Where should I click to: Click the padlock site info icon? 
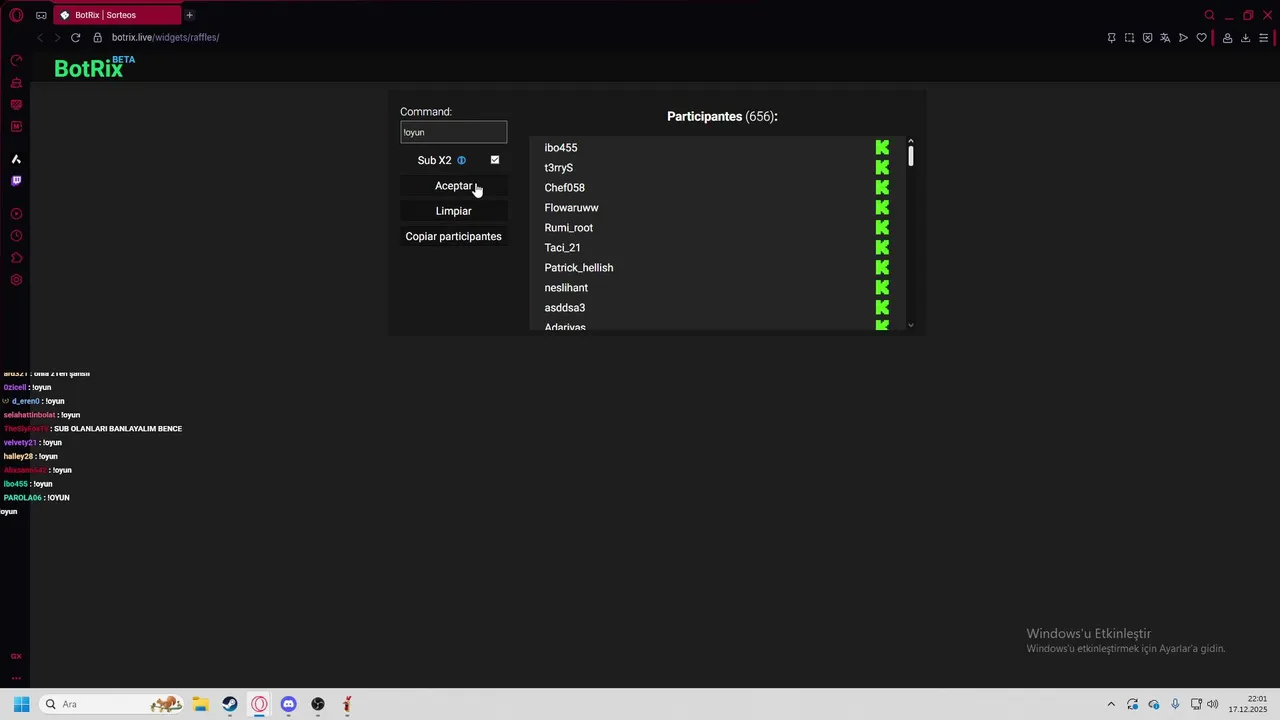pos(97,37)
